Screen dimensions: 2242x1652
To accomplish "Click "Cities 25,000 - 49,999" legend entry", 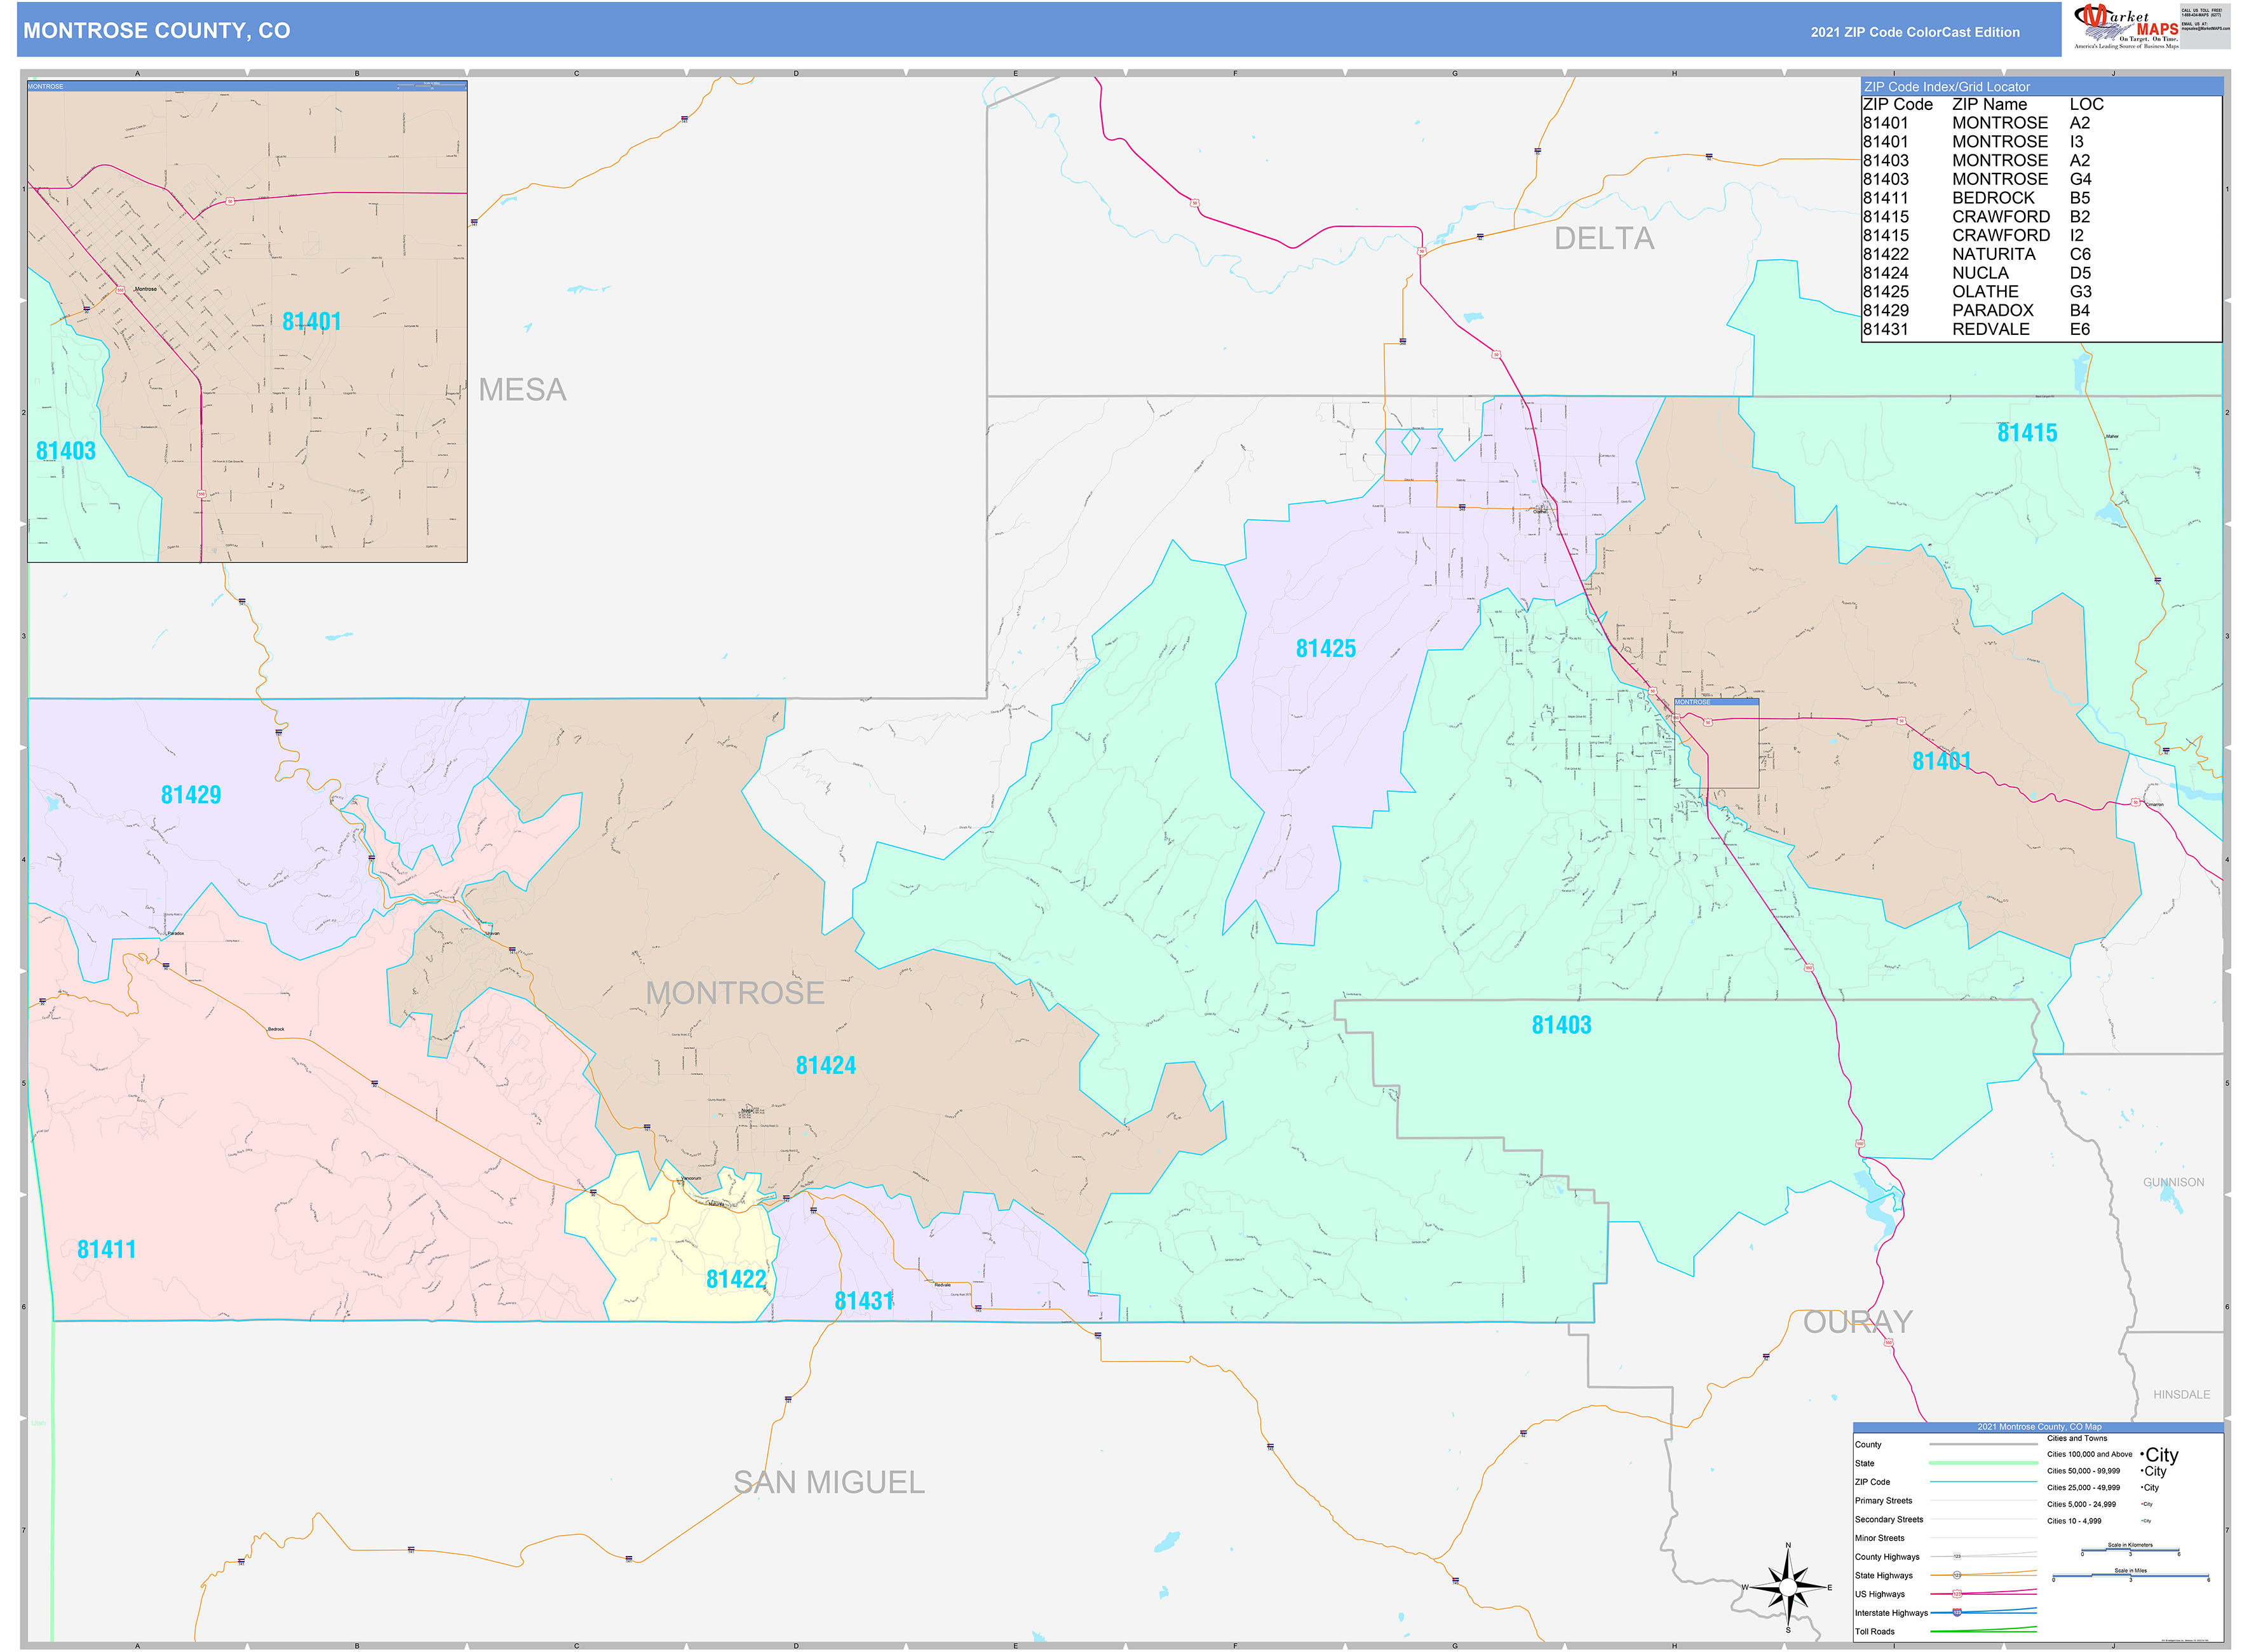I will point(2083,1488).
